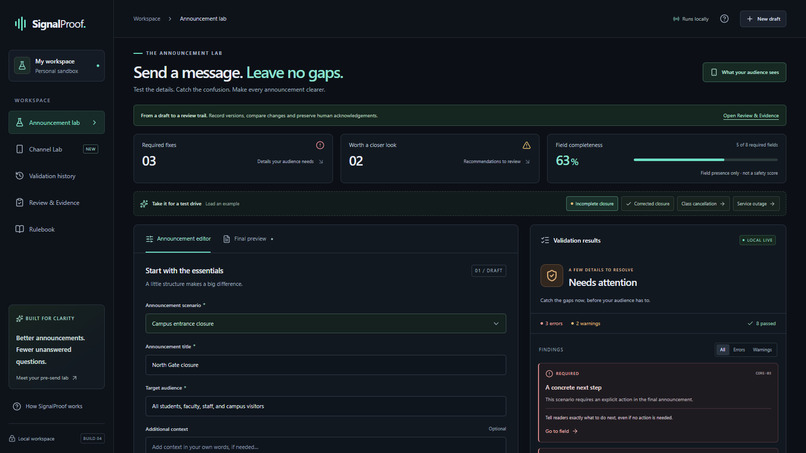Click the Local workspace lock icon
806x453 pixels.
tap(12, 439)
